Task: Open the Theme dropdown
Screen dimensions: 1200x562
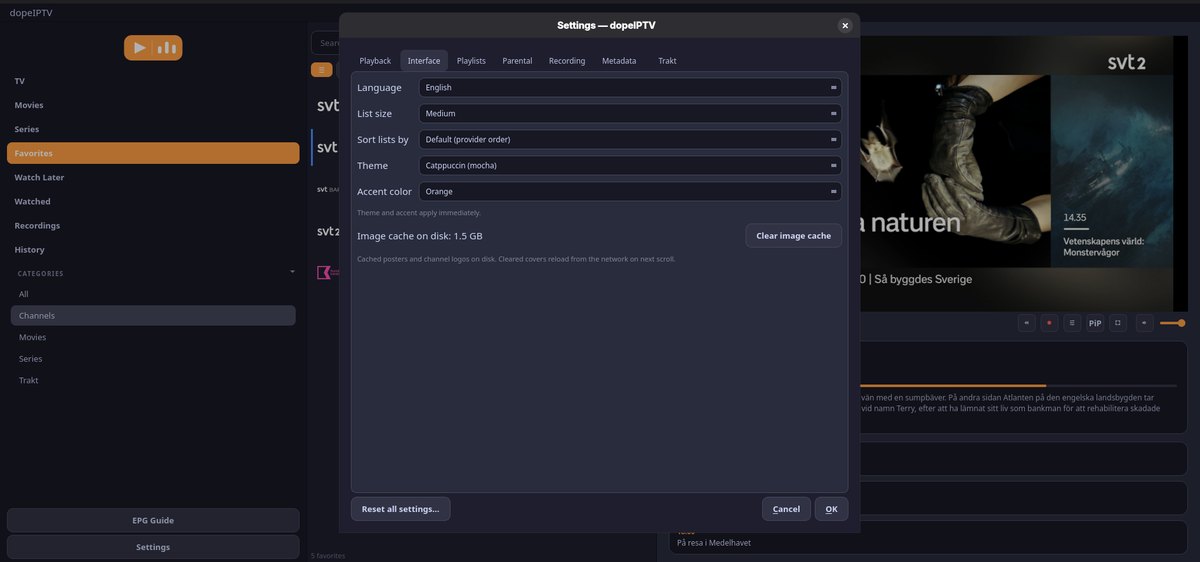Action: pyautogui.click(x=630, y=165)
